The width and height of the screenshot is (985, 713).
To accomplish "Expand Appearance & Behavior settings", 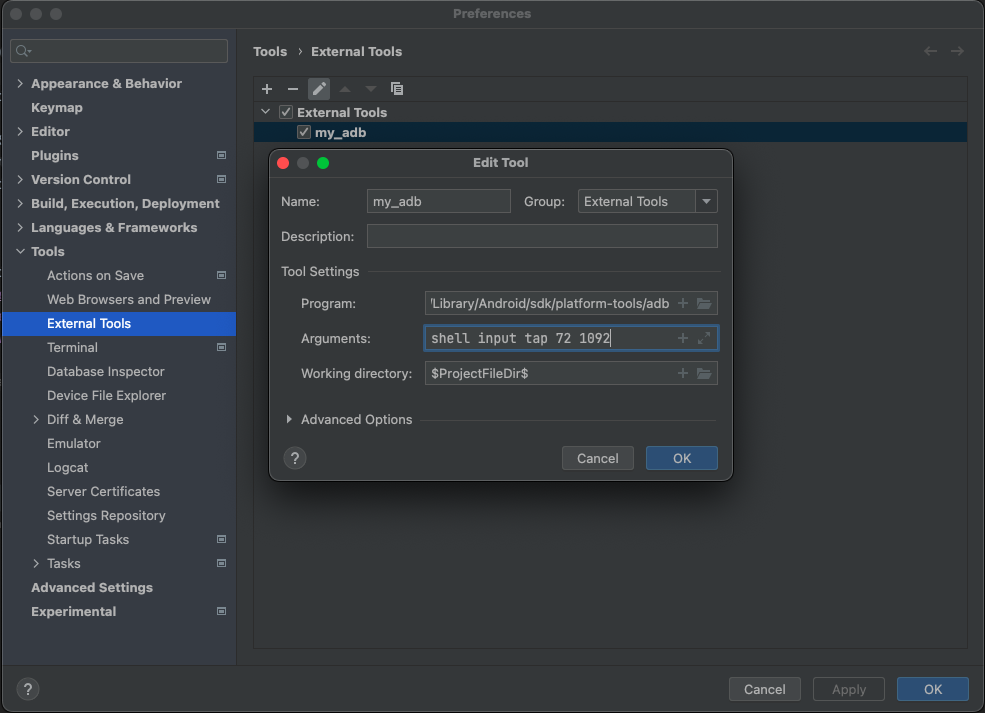I will 20,84.
